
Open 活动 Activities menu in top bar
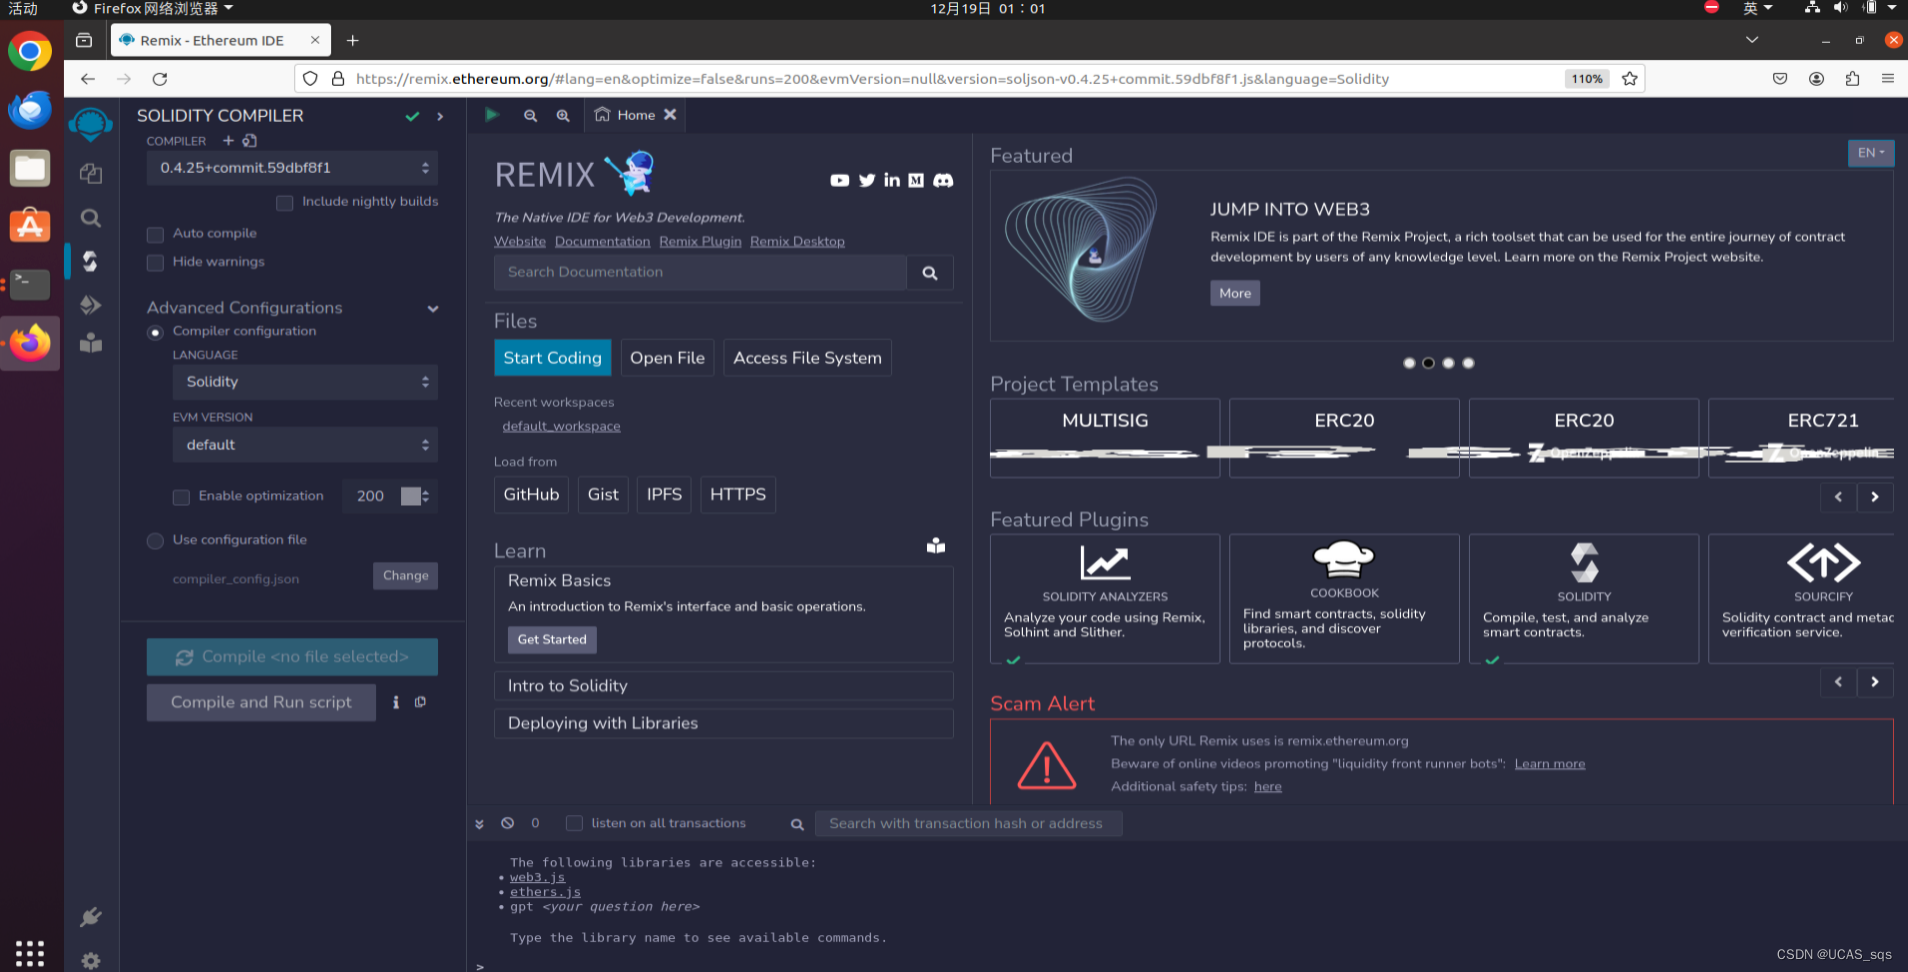[x=22, y=9]
